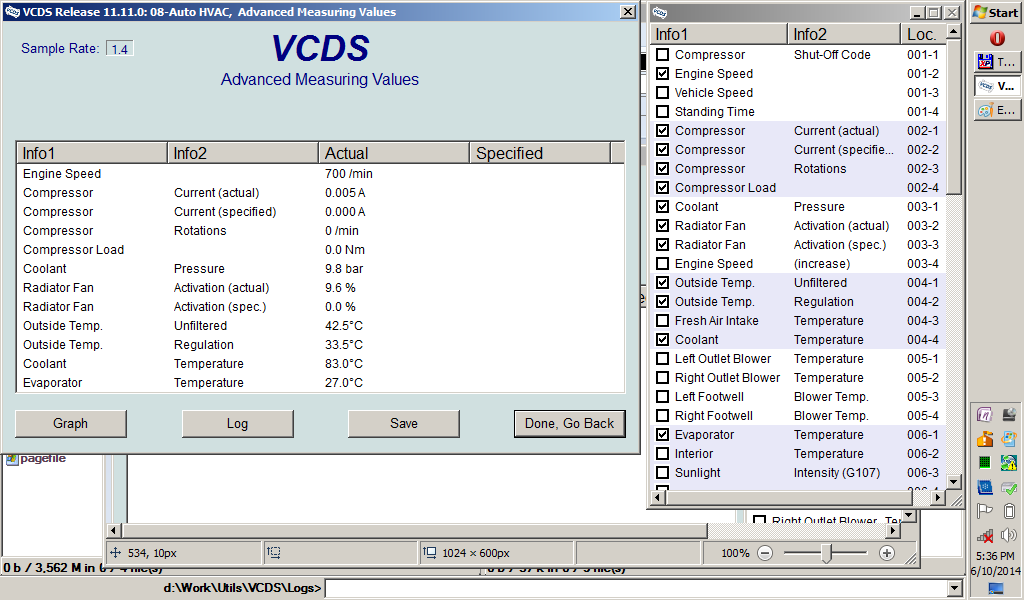Click the blue sync tray icon beside orange icon
Screen dimensions: 1024x600
[1009, 439]
